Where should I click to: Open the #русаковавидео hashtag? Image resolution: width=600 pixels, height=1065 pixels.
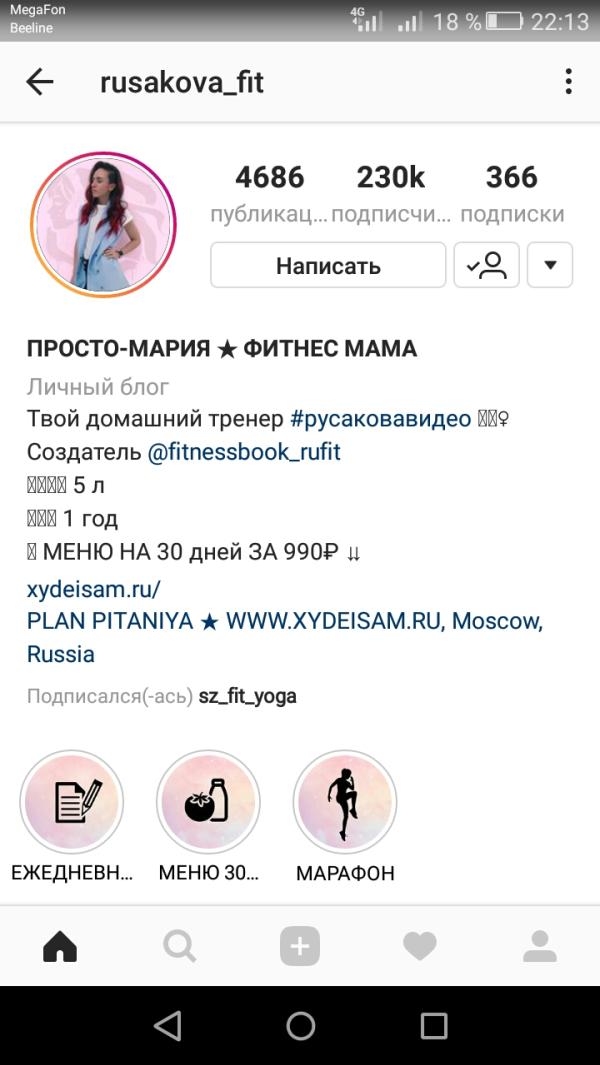tap(381, 419)
